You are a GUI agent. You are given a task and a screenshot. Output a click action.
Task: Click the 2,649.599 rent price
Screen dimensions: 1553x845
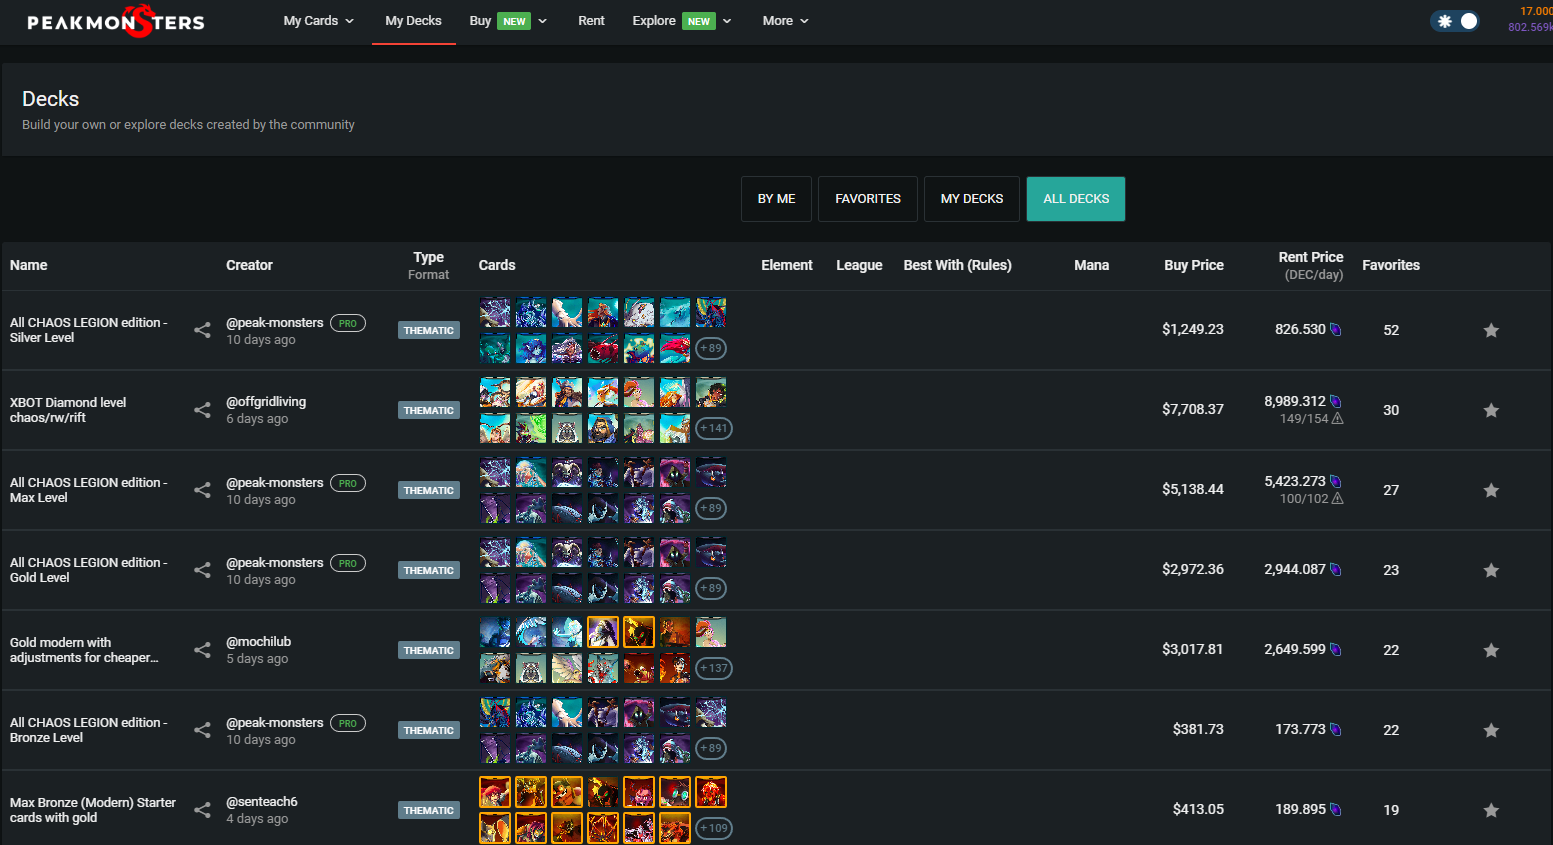coord(1295,650)
